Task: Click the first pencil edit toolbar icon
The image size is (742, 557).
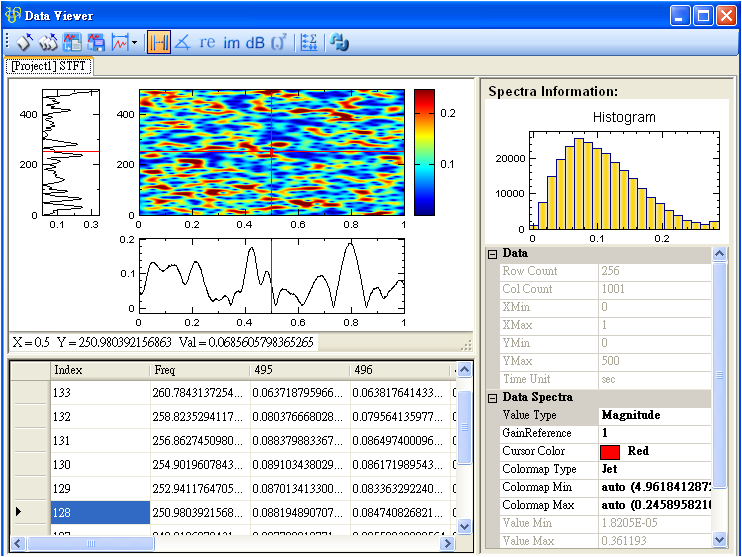Action: click(x=24, y=42)
